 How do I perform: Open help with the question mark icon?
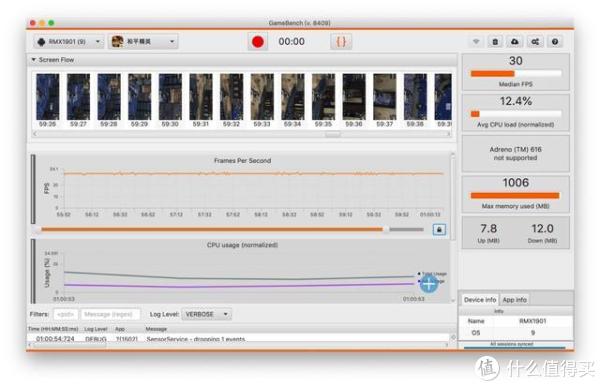click(x=555, y=42)
